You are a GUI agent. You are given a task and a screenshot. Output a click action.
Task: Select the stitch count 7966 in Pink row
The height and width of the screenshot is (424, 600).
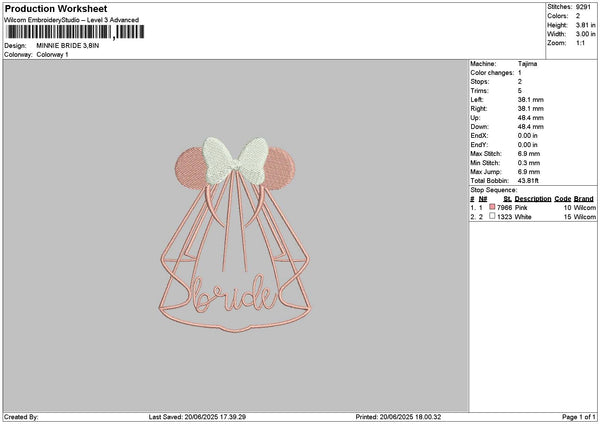(504, 208)
